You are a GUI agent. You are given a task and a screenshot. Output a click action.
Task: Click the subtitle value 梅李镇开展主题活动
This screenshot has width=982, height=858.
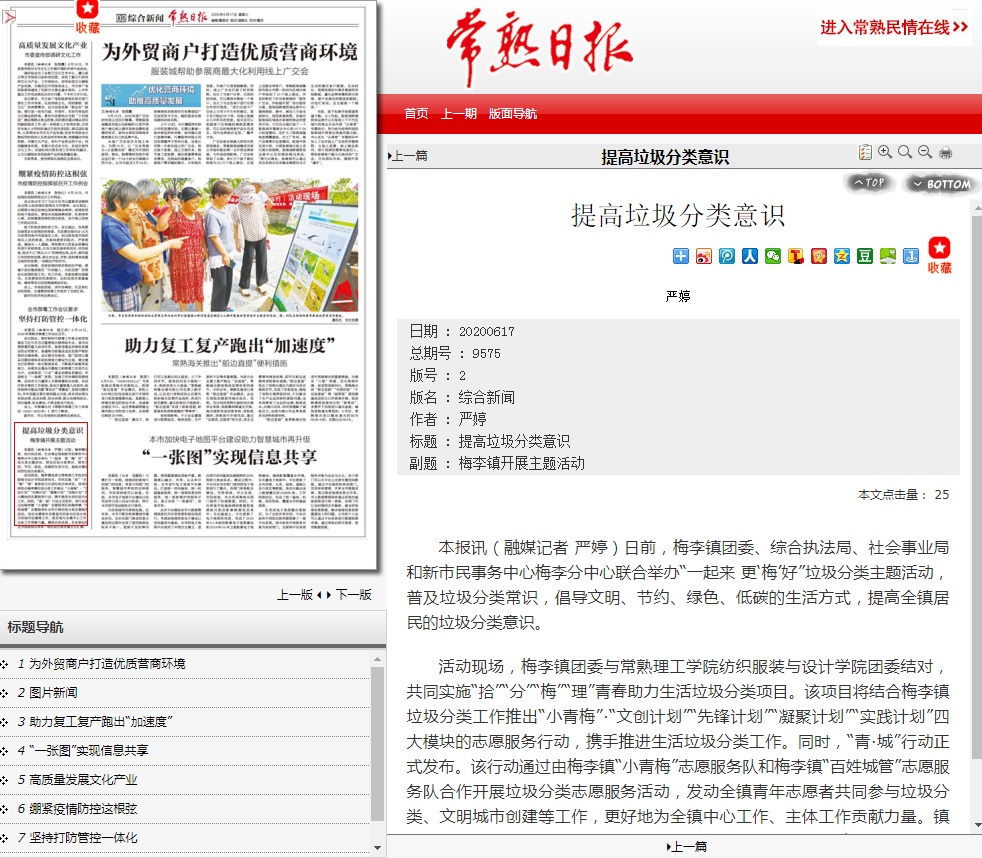[522, 463]
